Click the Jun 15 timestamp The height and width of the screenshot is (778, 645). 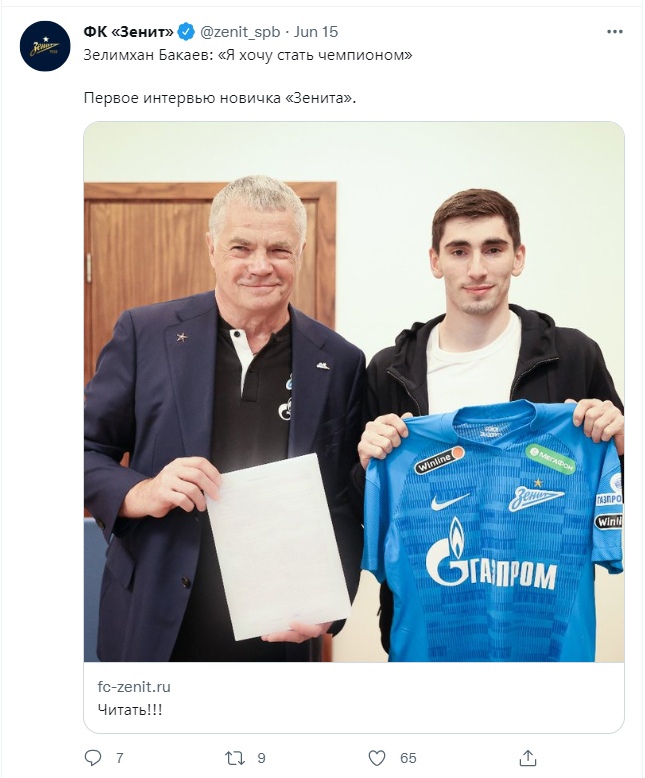pyautogui.click(x=316, y=32)
